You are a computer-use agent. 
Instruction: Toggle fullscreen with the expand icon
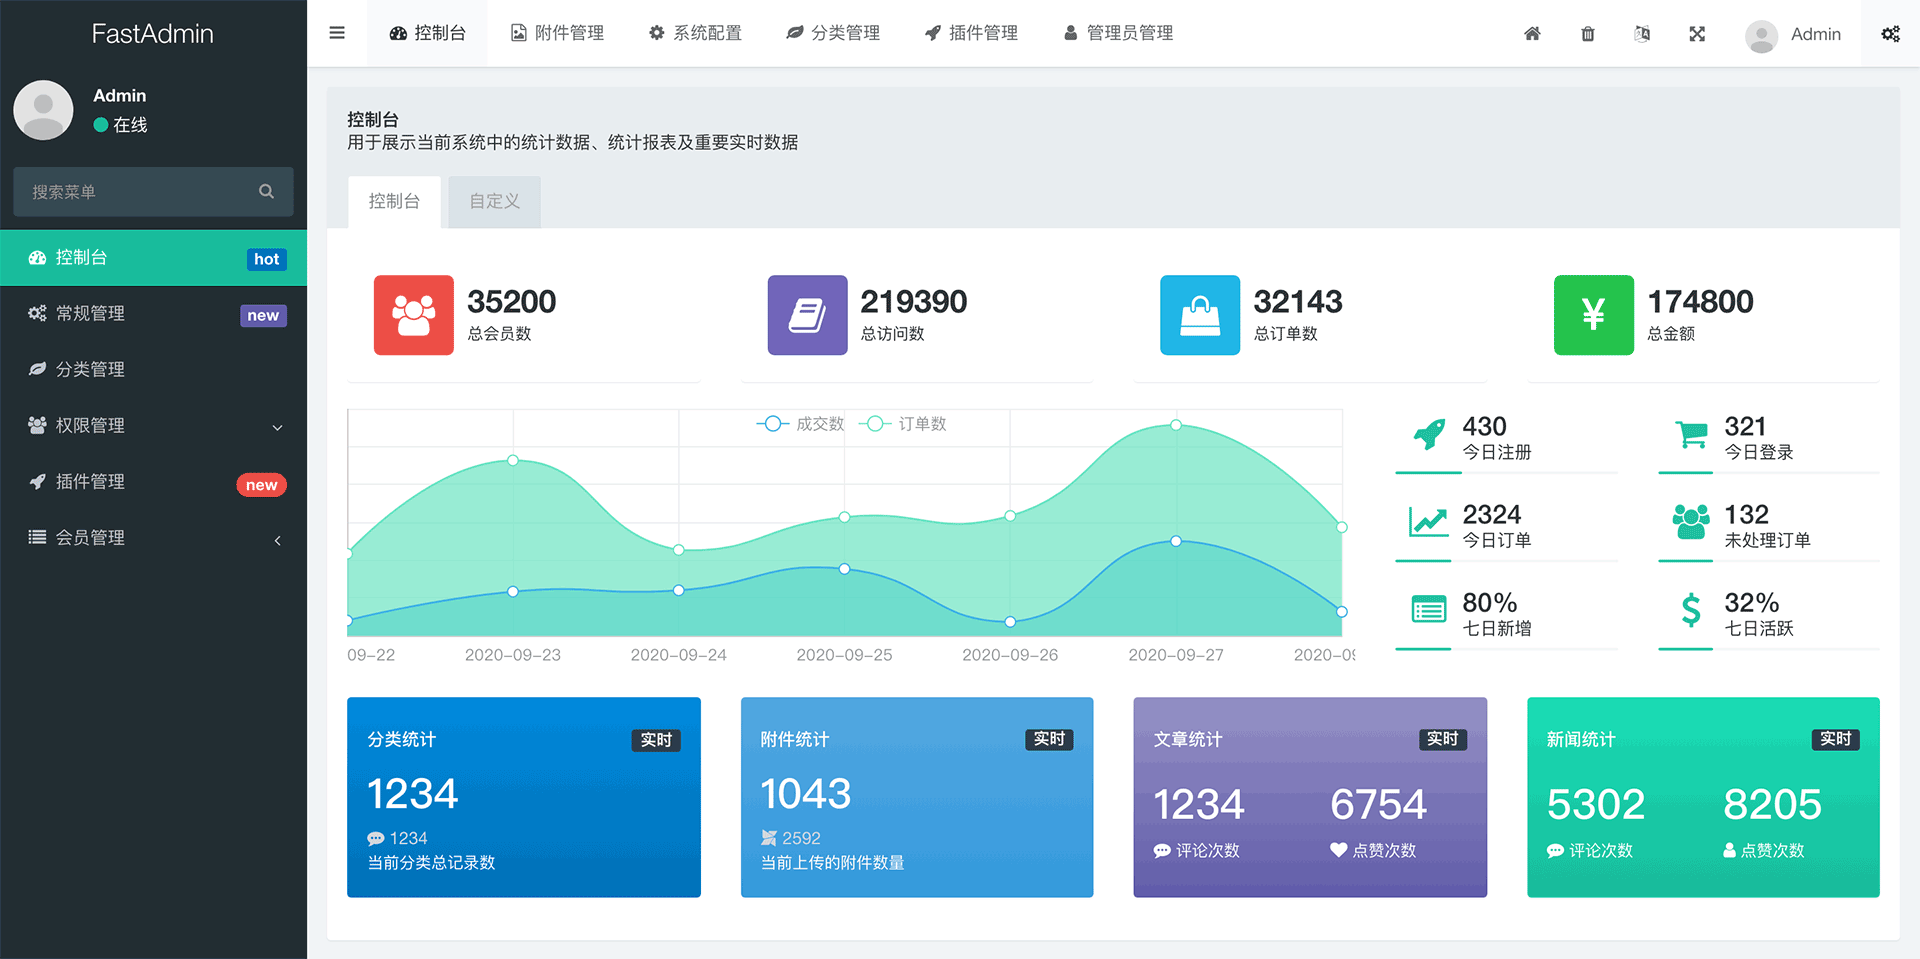[1697, 34]
